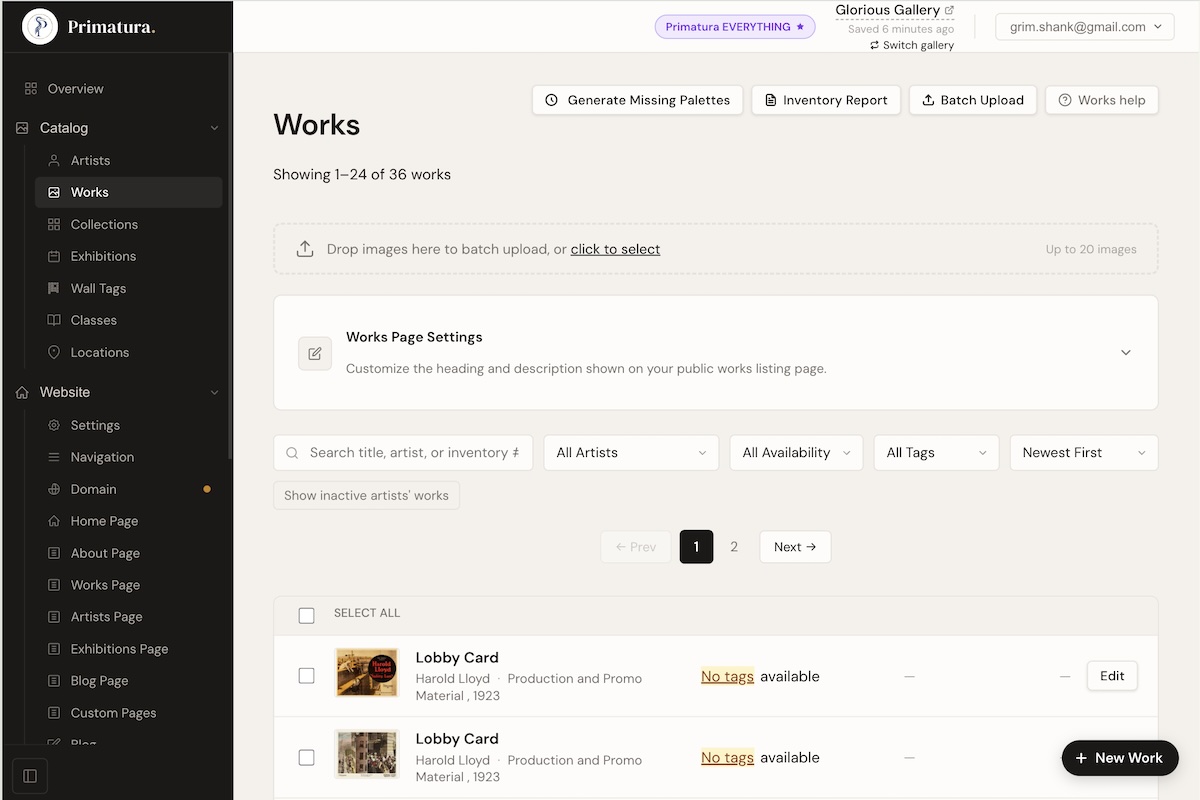Image resolution: width=1200 pixels, height=800 pixels.
Task: Click the Locations pin icon
Action: coord(54,352)
